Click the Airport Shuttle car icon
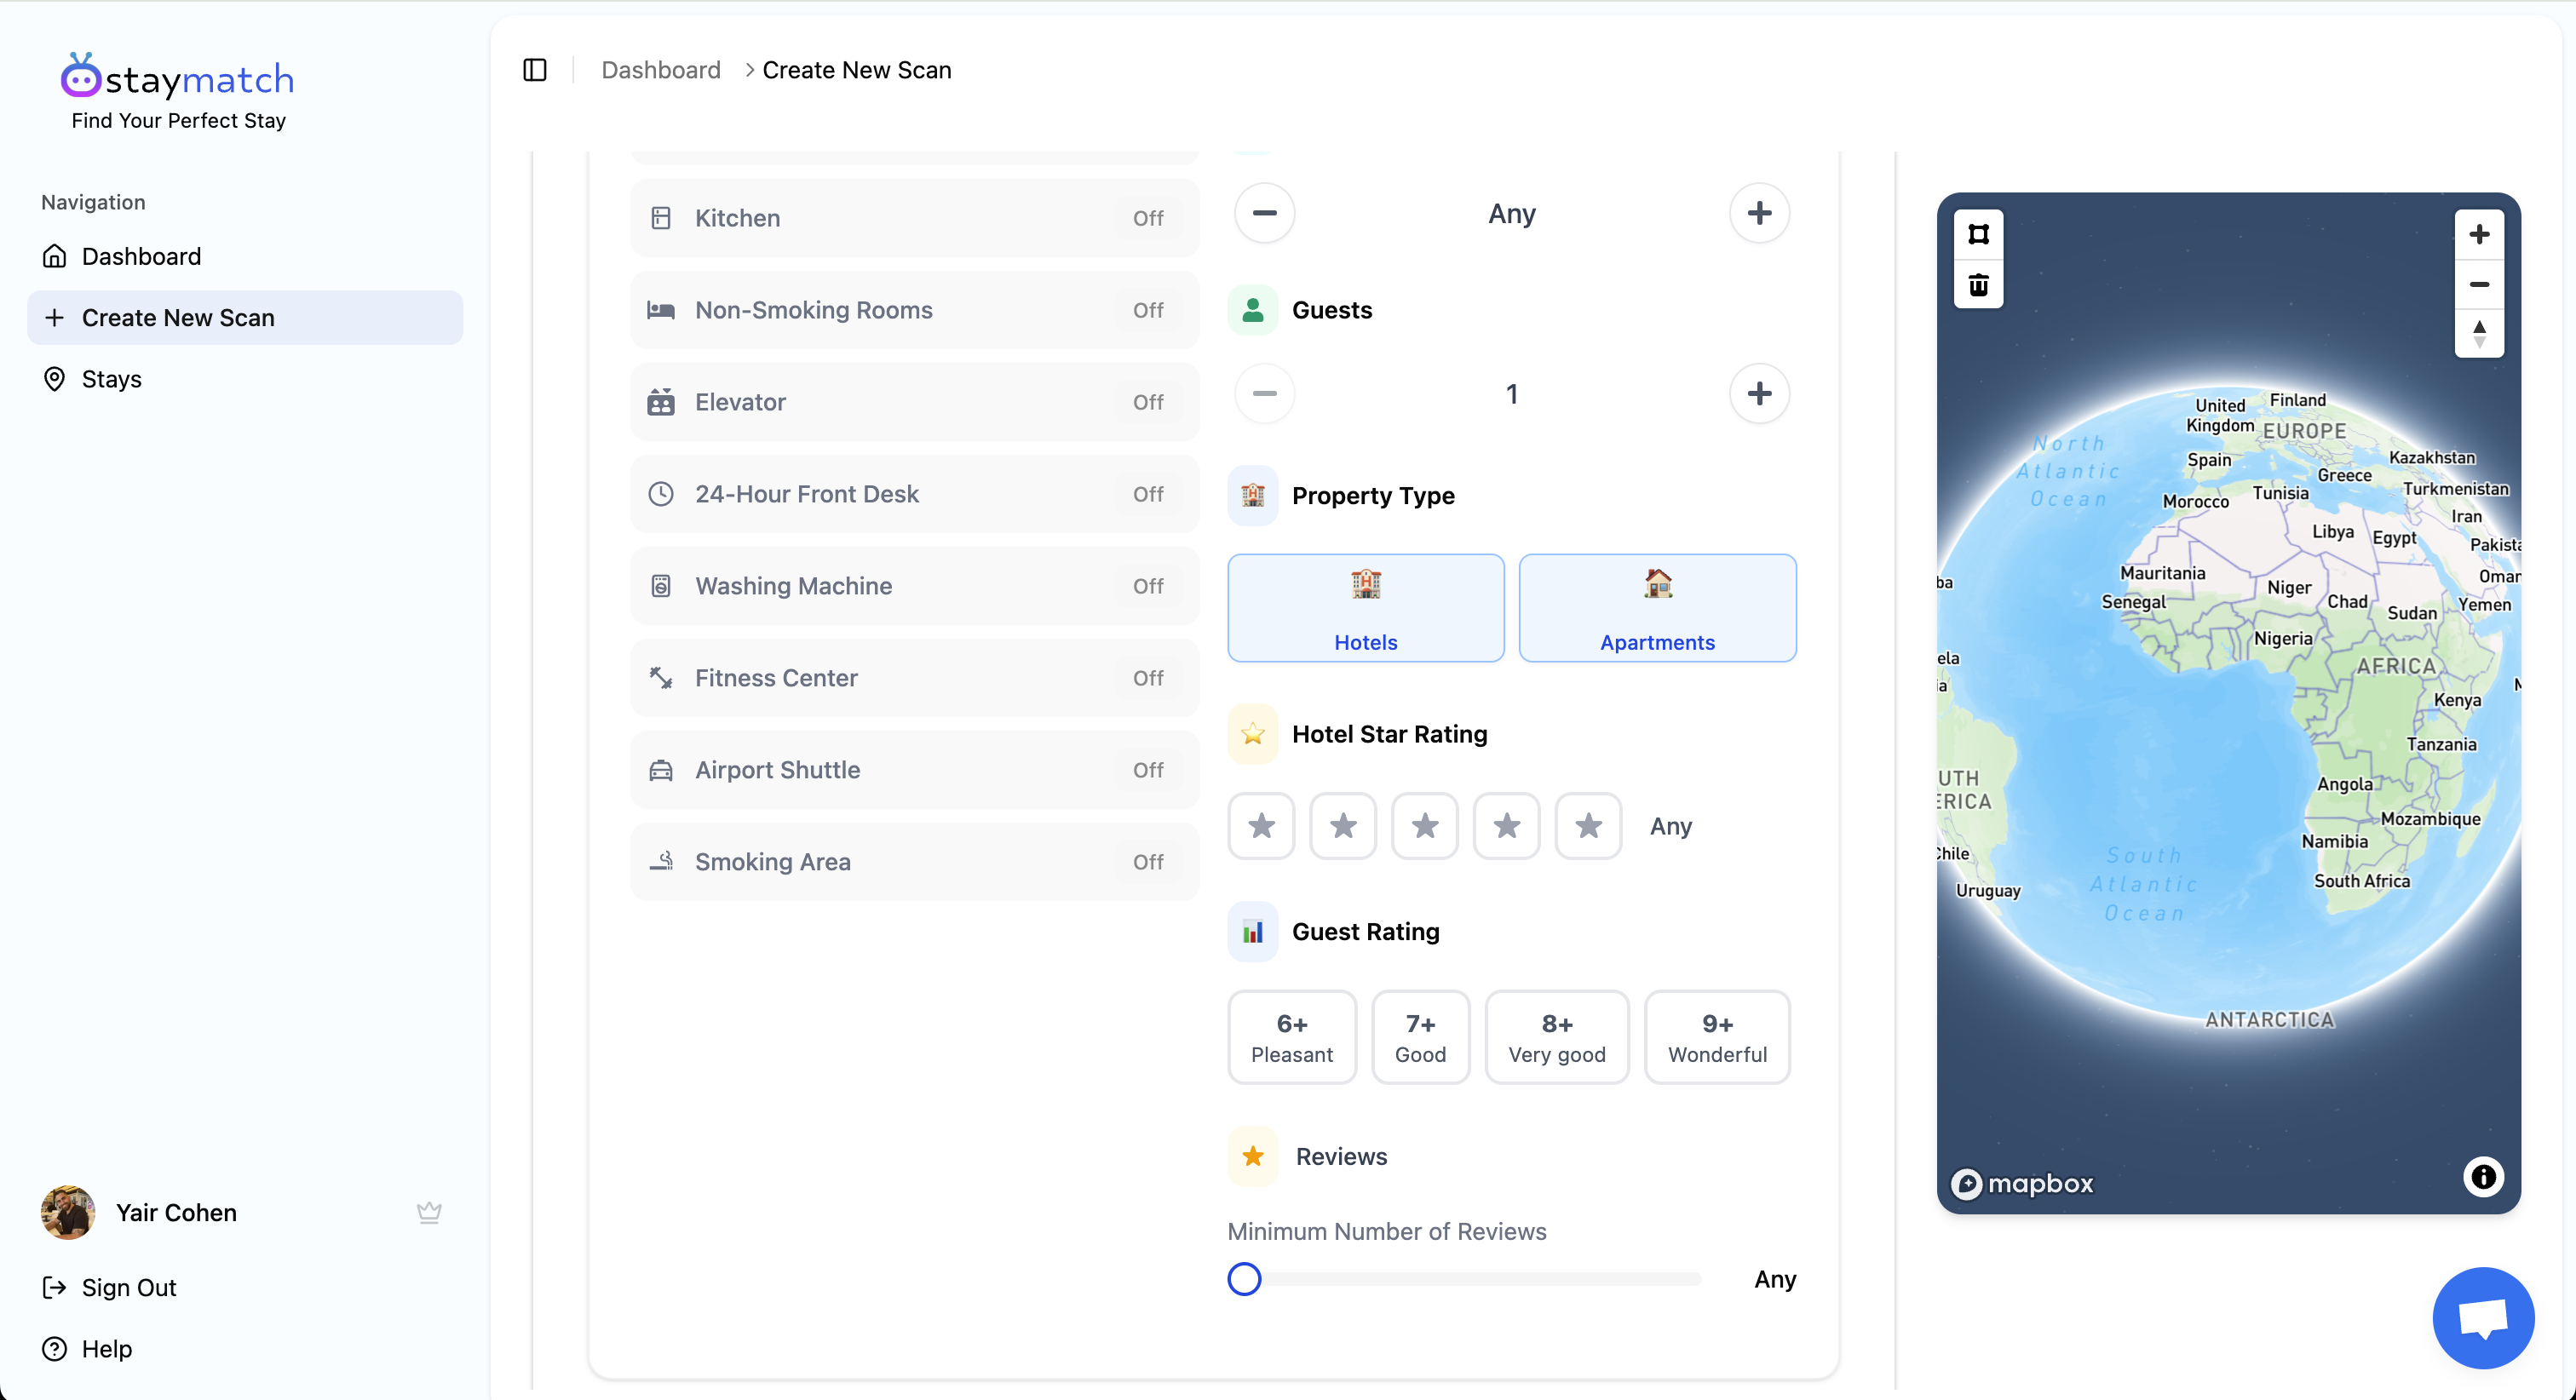 (661, 770)
